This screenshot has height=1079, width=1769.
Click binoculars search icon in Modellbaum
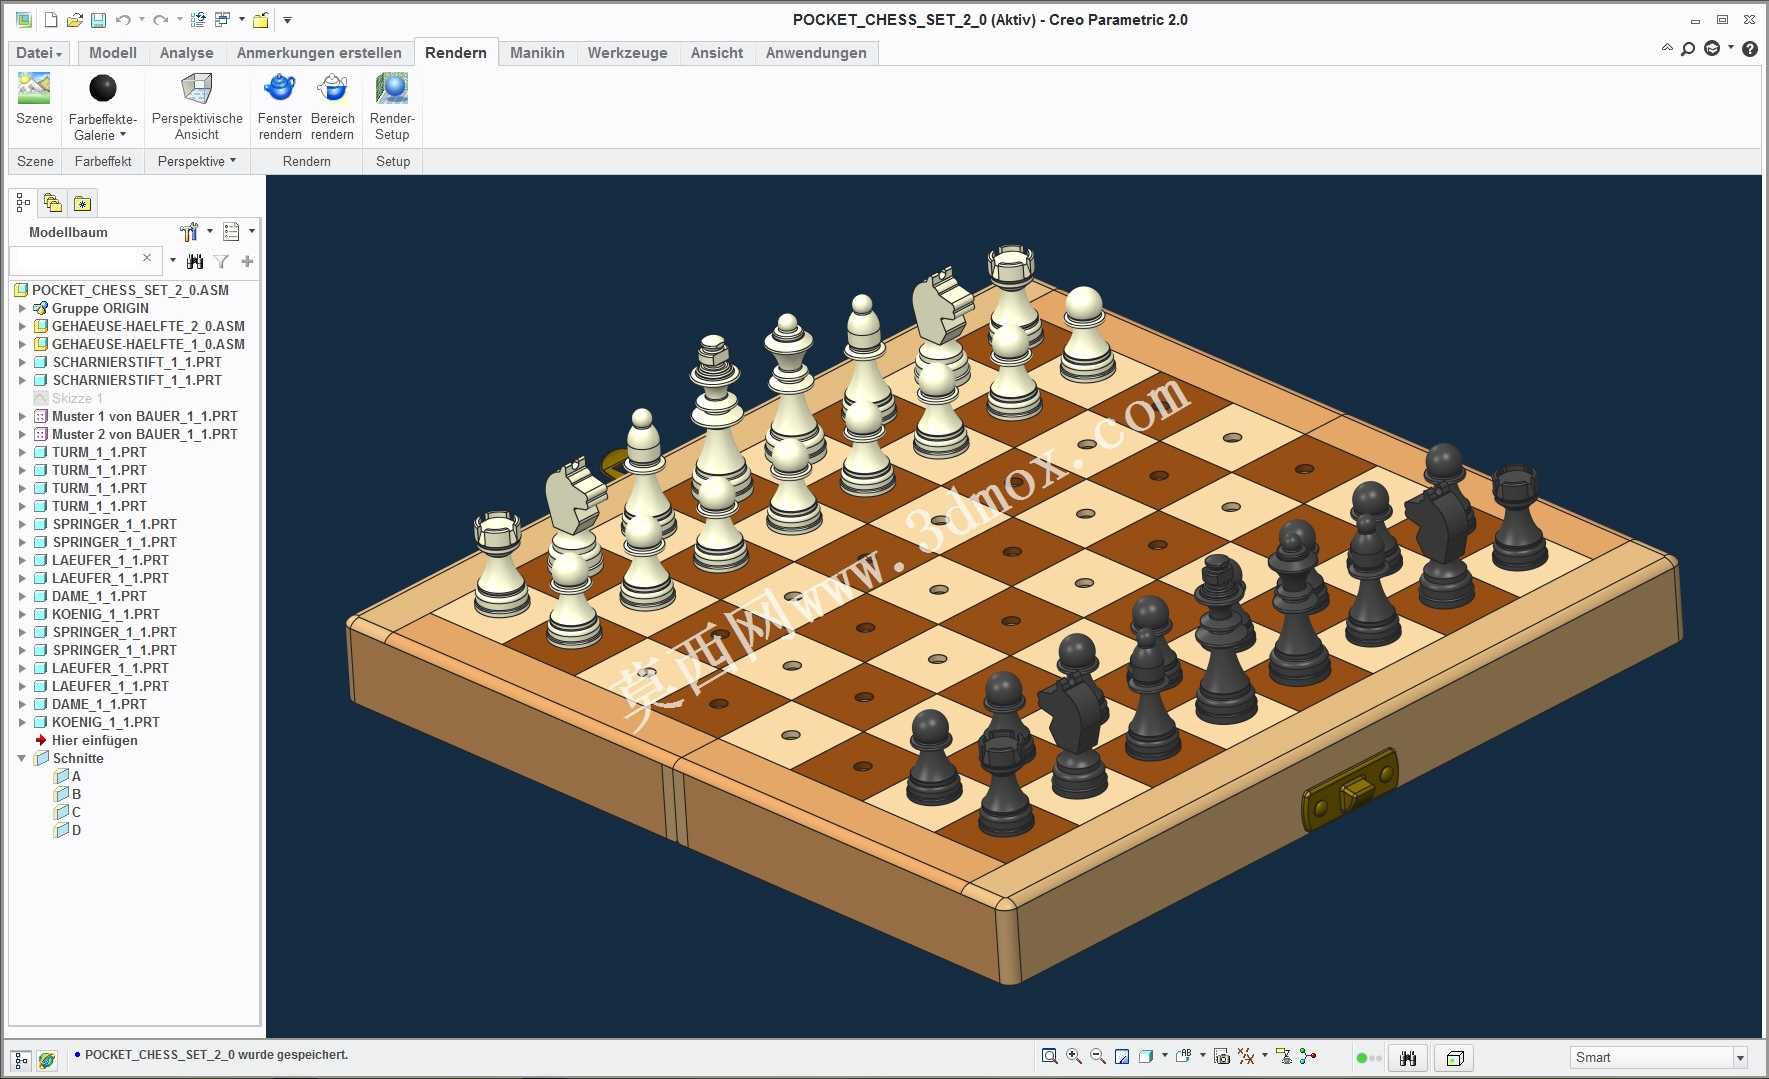pyautogui.click(x=195, y=261)
